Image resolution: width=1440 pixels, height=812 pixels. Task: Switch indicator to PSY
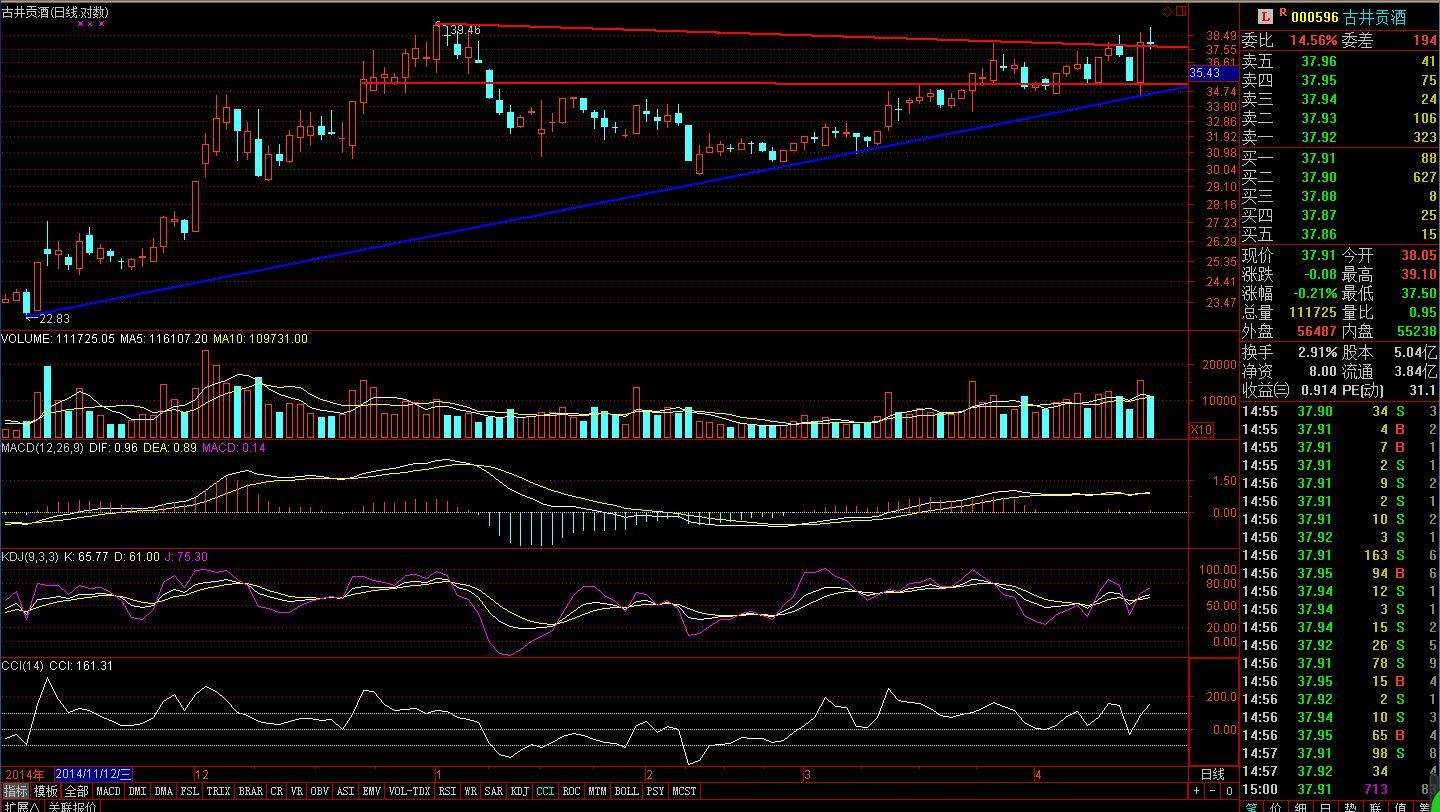pos(655,791)
